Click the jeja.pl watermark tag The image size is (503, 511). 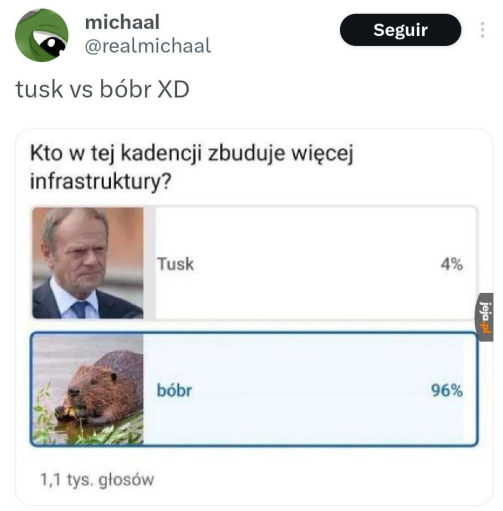(485, 317)
